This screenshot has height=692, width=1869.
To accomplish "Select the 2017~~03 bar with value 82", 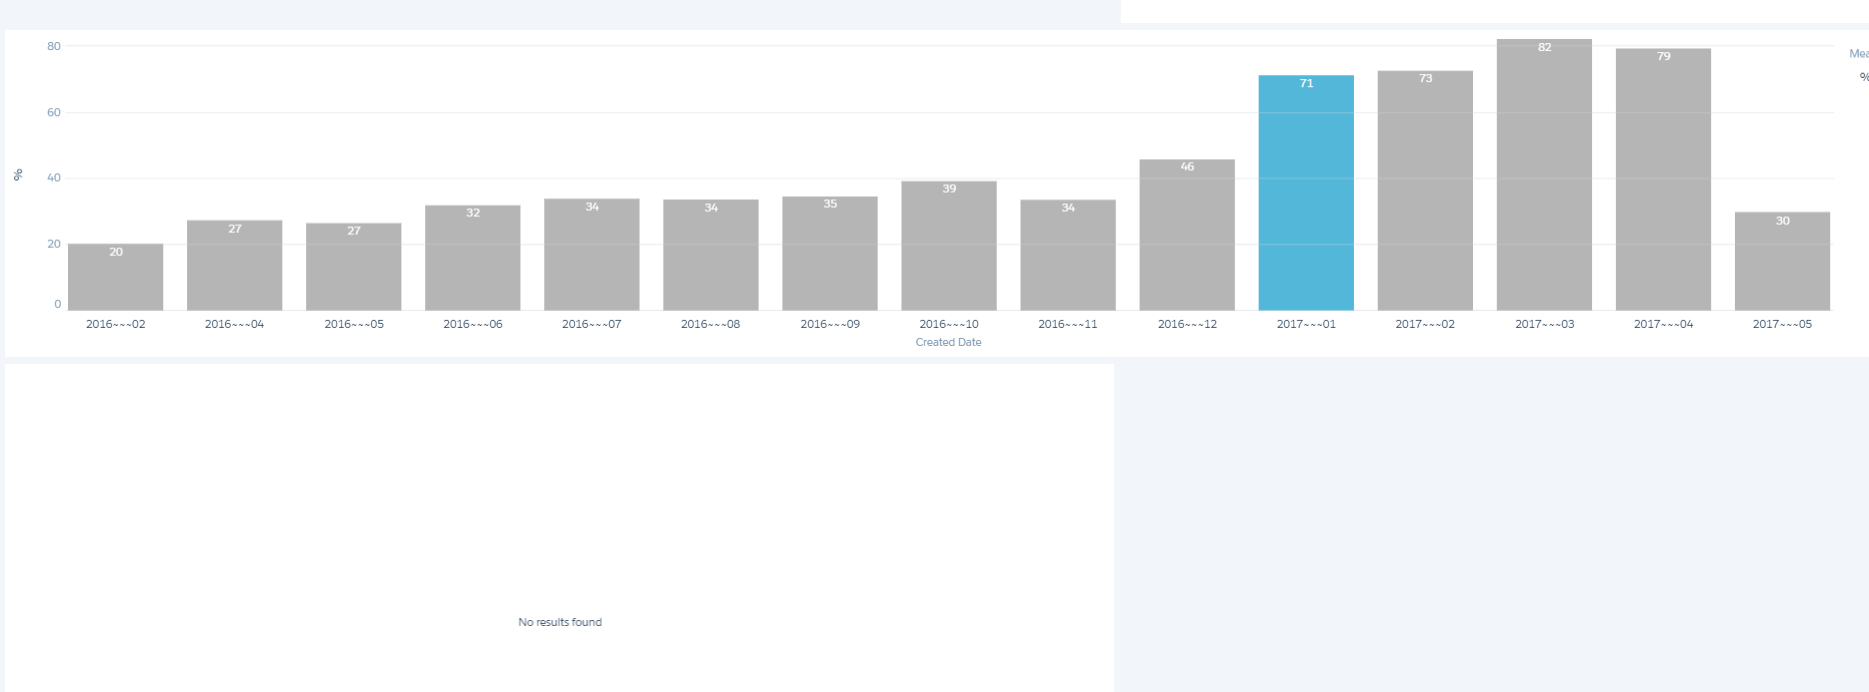I will [1544, 175].
